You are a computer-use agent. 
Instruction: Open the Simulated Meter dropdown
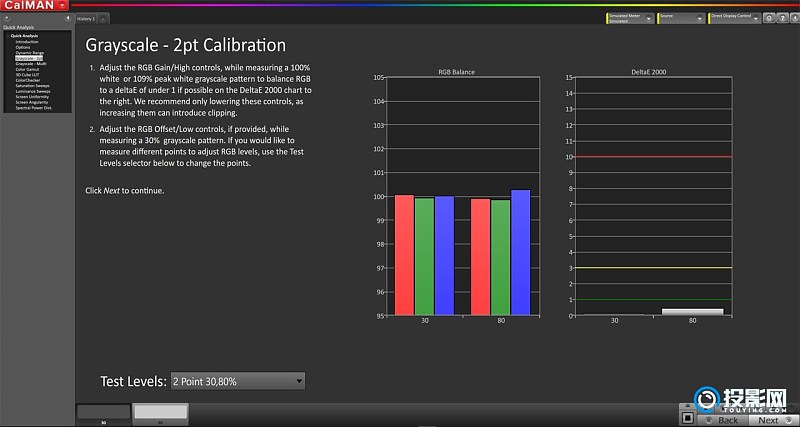point(630,18)
